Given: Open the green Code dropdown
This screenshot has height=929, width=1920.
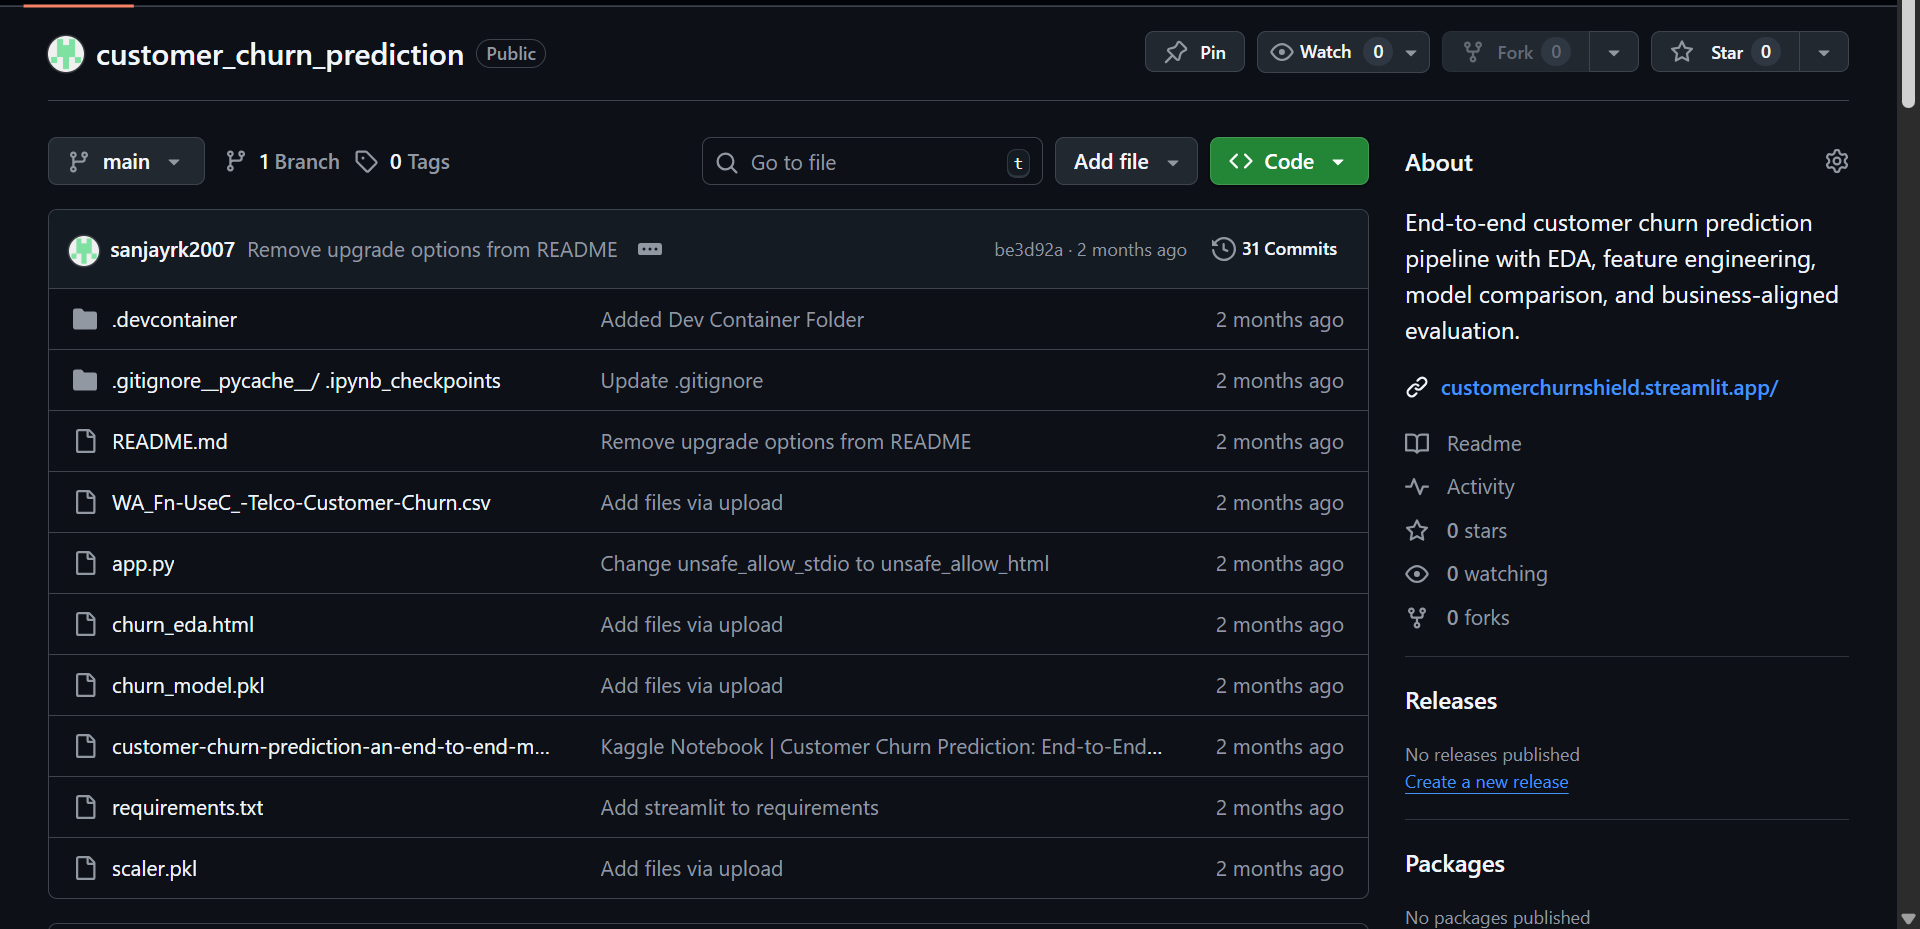Looking at the screenshot, I should click(x=1288, y=162).
